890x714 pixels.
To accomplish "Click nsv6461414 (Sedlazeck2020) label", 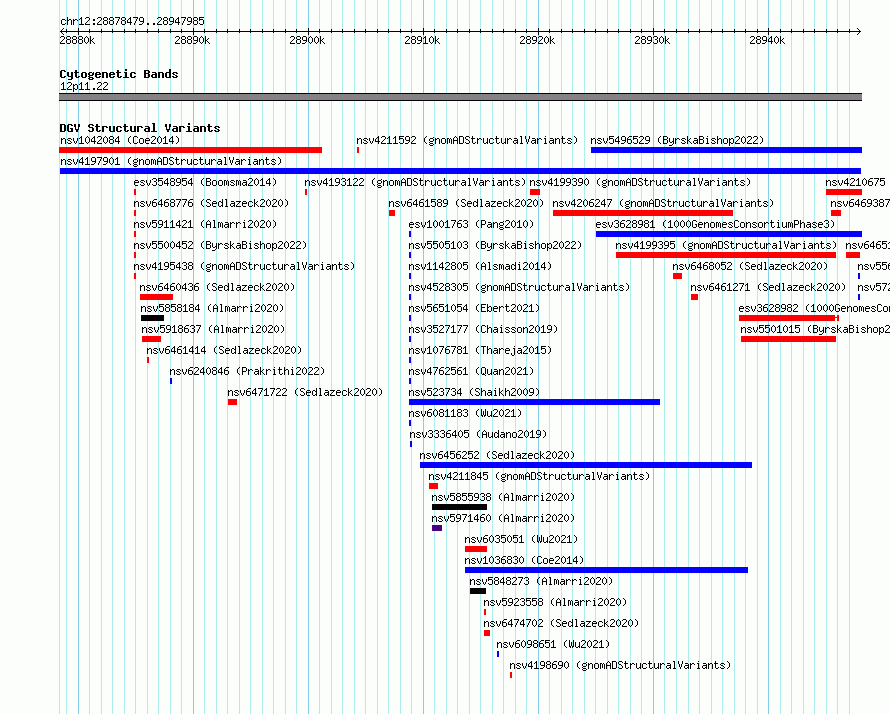I will (224, 350).
